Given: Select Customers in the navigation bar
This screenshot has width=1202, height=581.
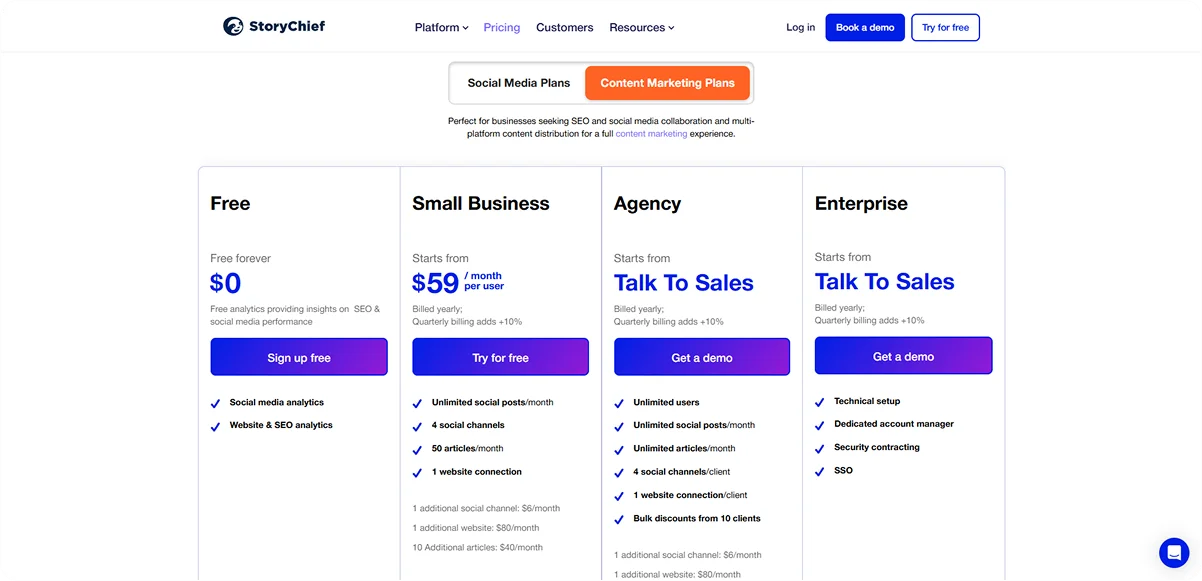Looking at the screenshot, I should point(564,27).
